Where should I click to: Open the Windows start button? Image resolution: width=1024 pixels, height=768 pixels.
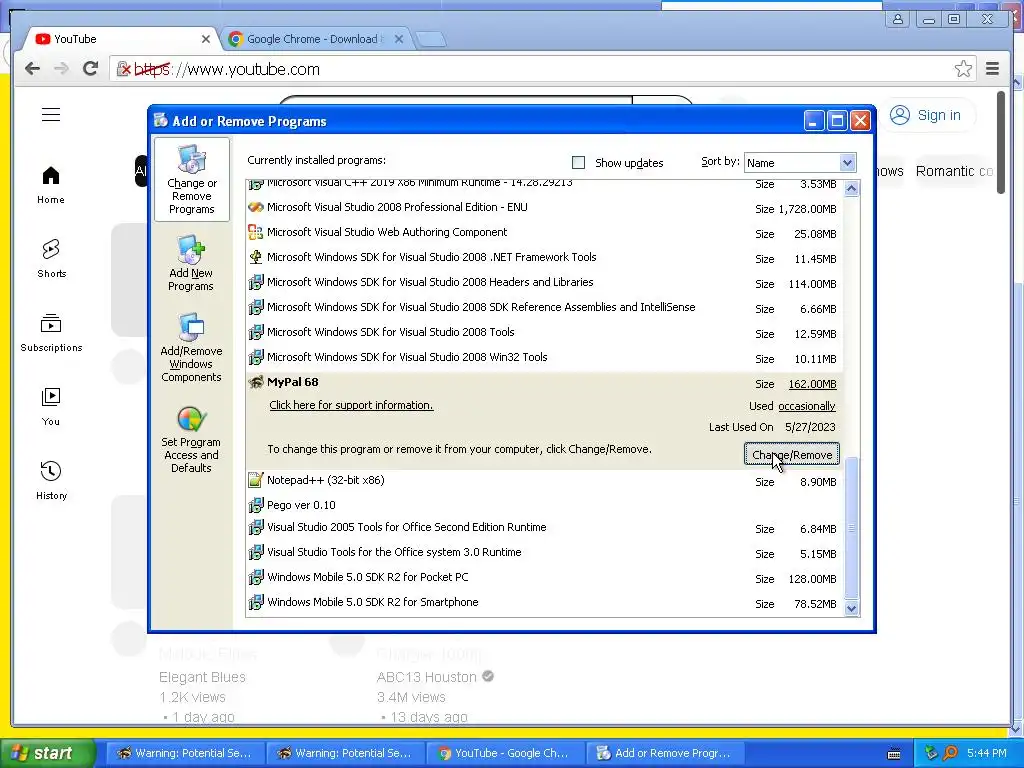coord(47,753)
